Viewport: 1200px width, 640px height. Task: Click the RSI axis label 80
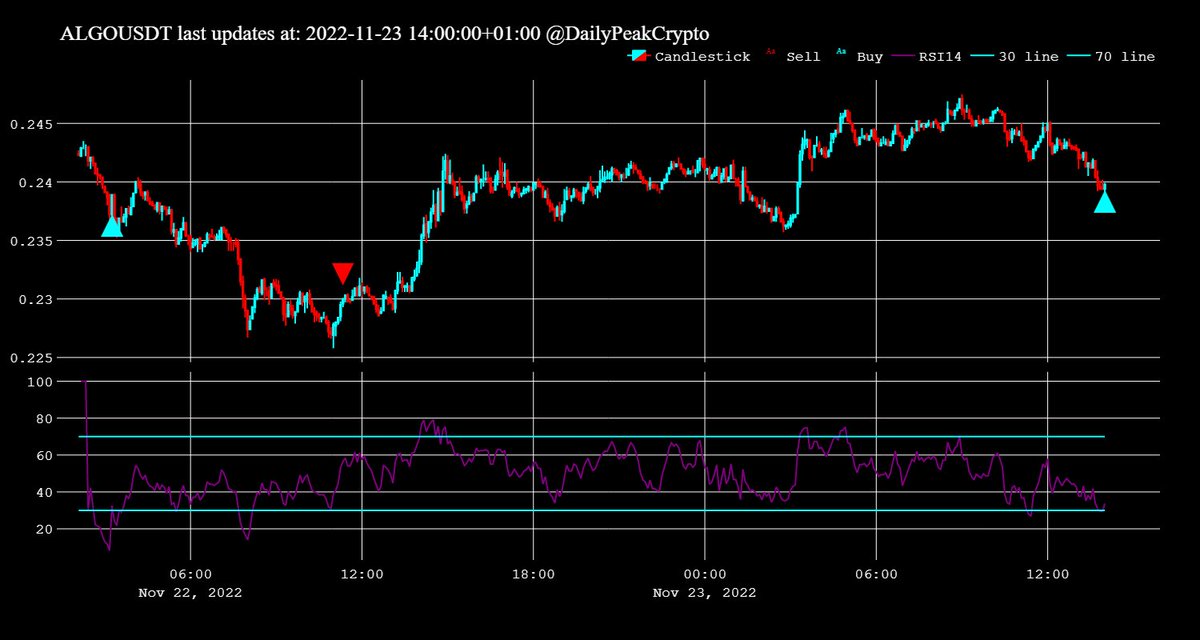coord(45,419)
